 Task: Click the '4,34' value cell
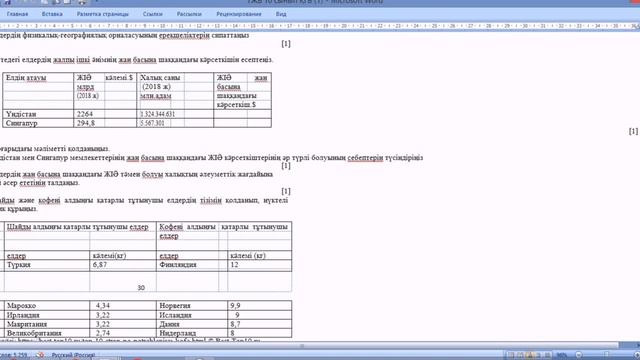pyautogui.click(x=122, y=305)
